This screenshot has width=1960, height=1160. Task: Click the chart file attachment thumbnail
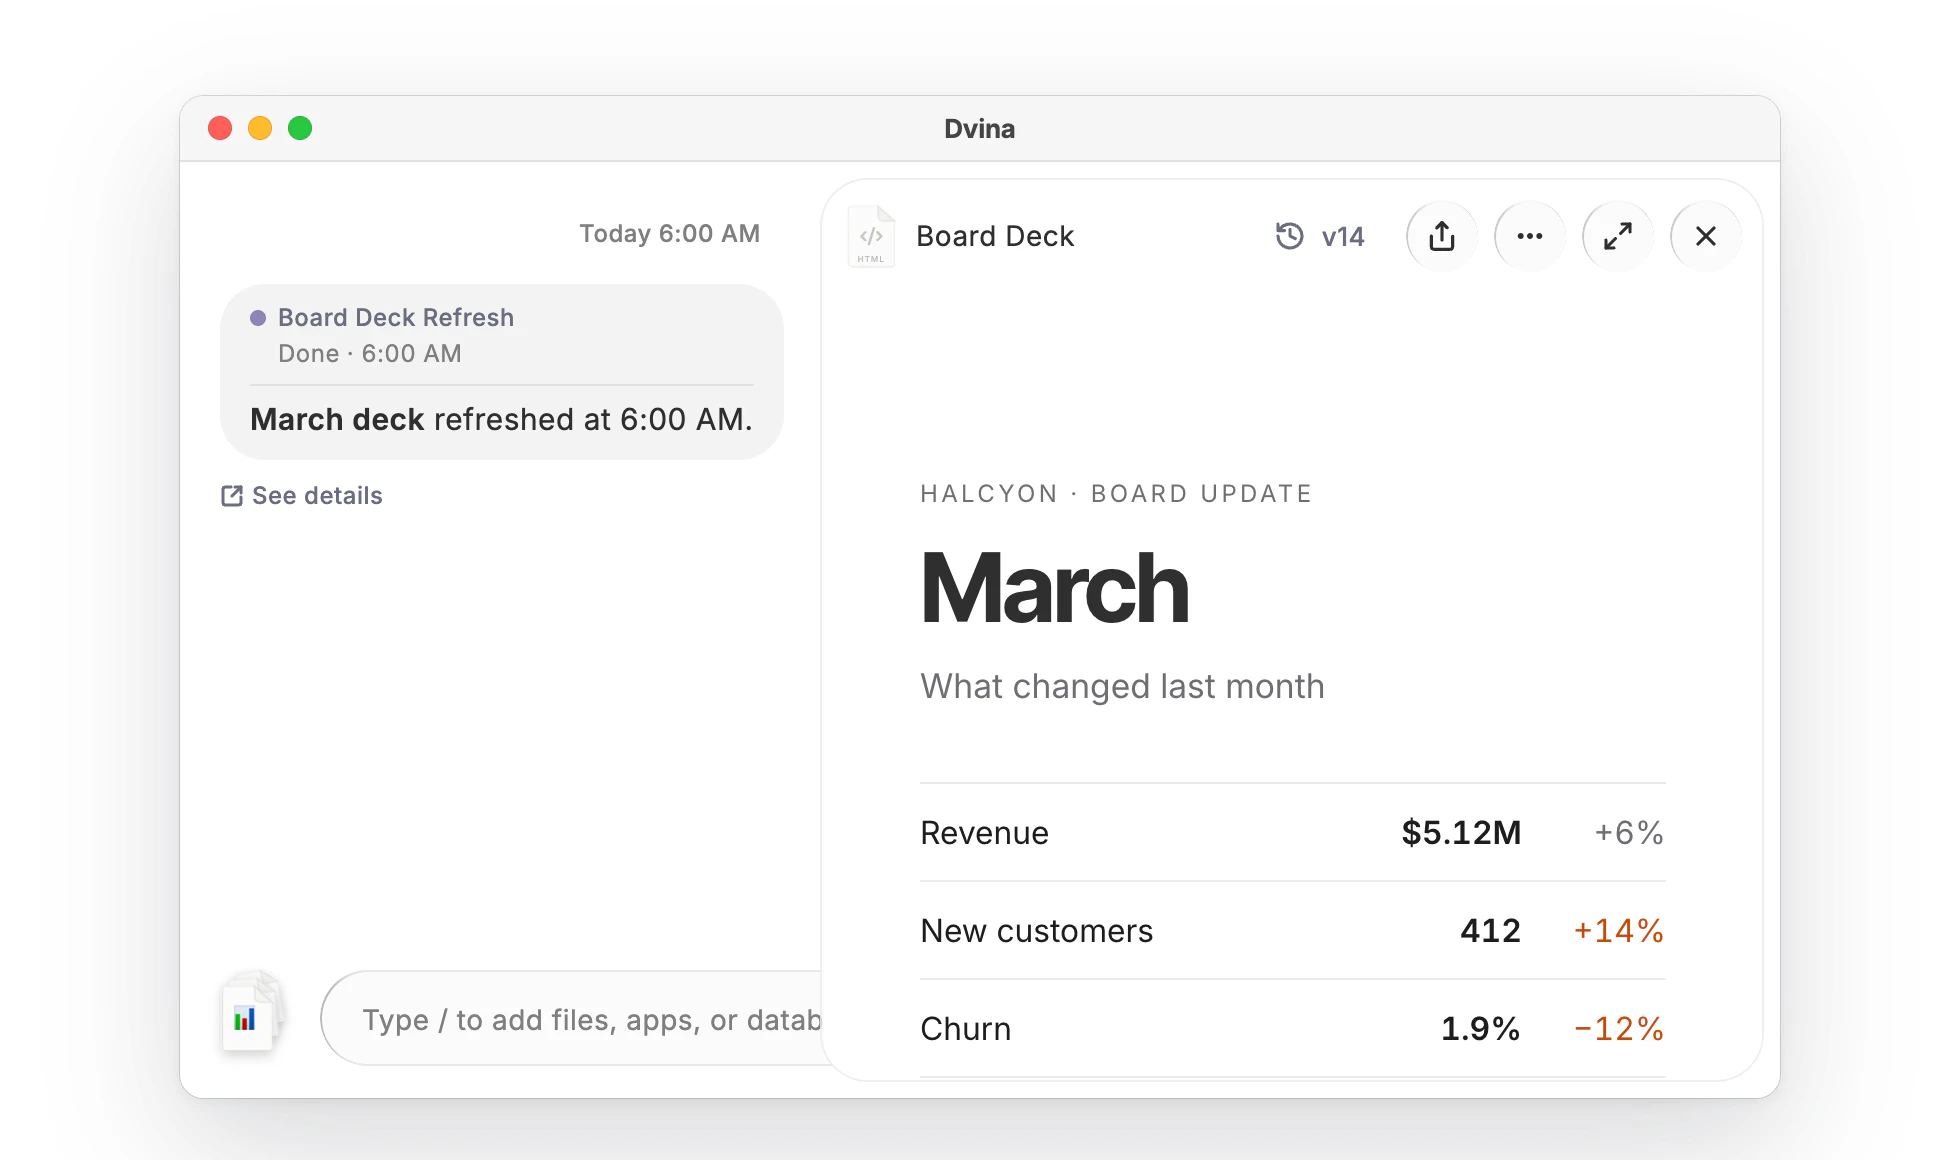click(x=250, y=1014)
